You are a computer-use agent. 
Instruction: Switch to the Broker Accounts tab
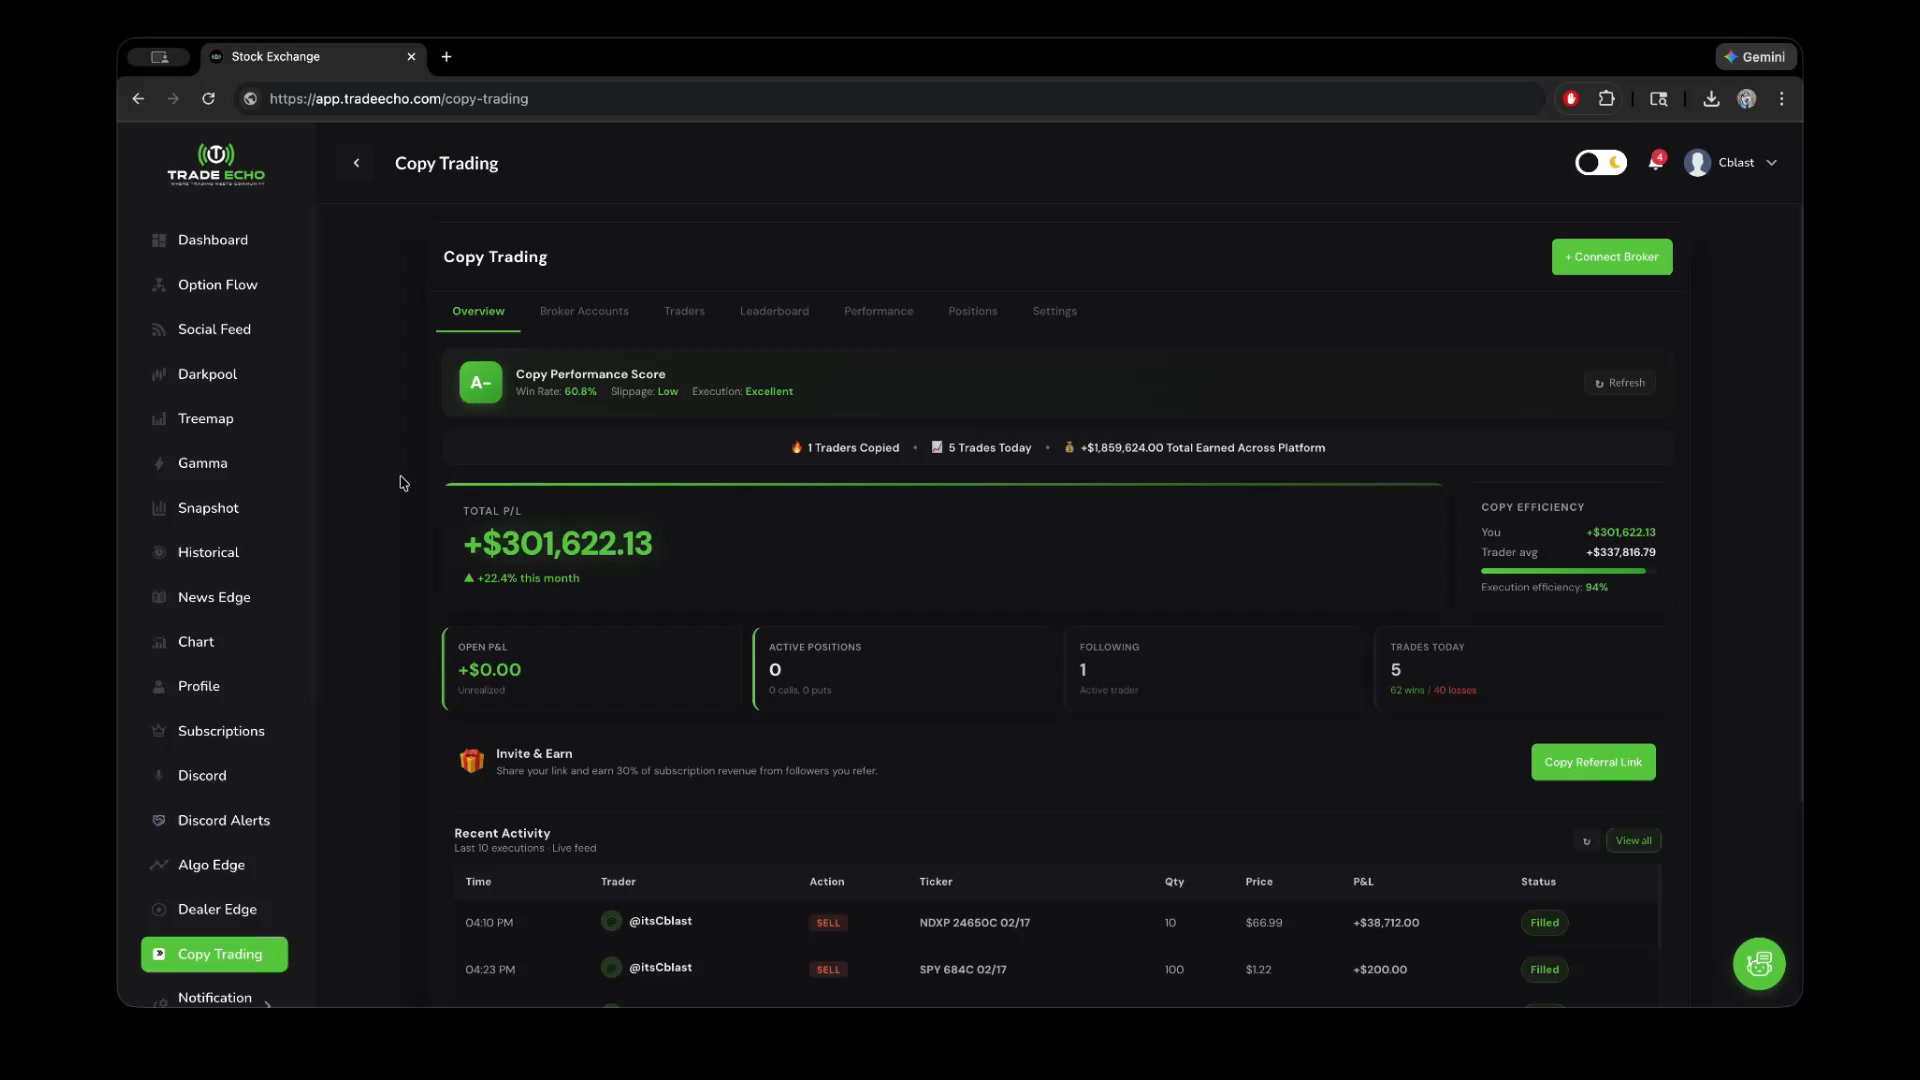tap(584, 311)
